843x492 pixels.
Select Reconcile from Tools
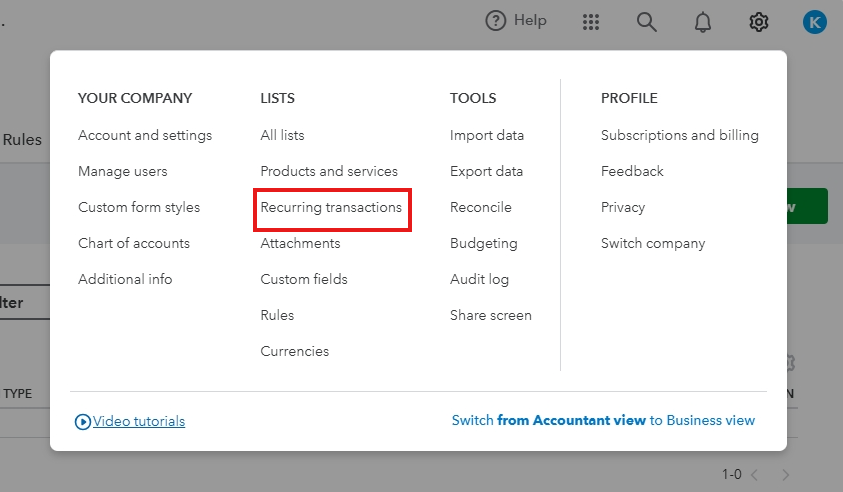[x=481, y=207]
